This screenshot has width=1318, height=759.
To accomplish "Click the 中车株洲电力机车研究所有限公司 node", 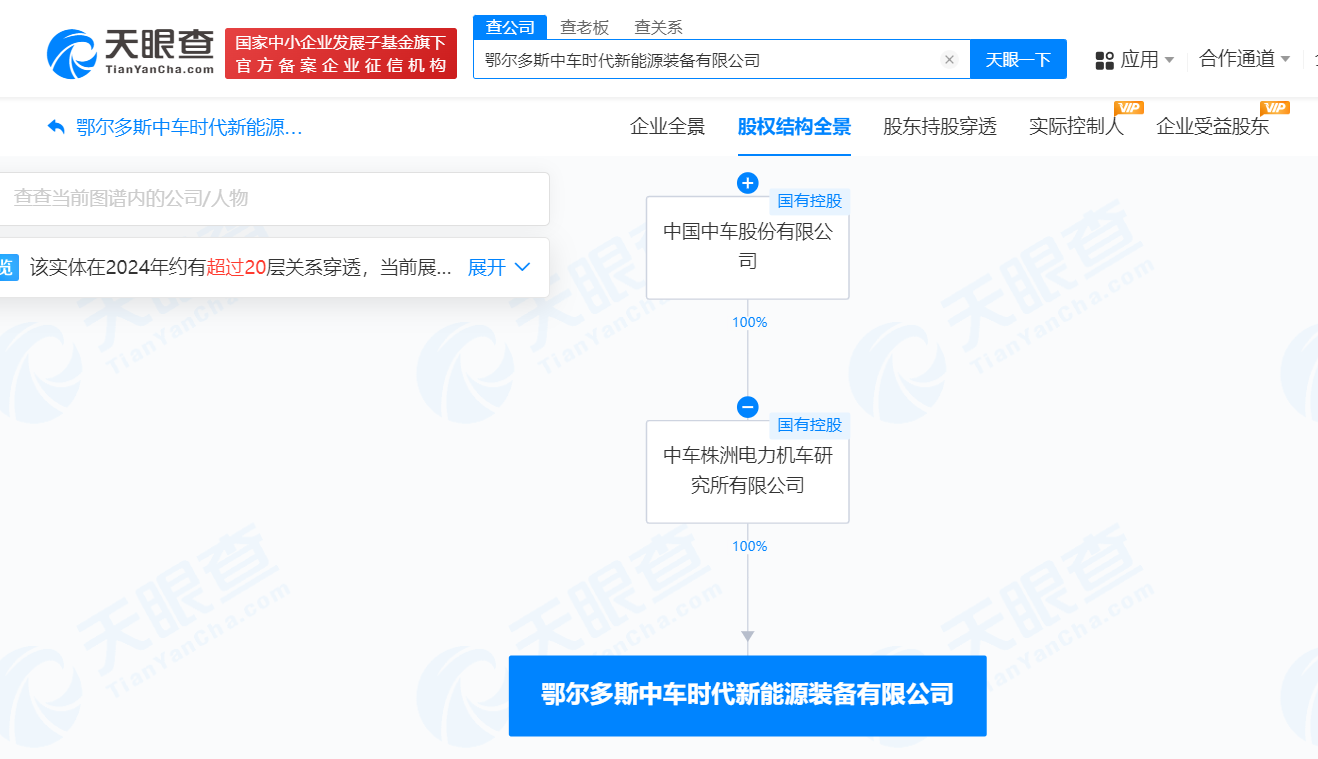I will 747,471.
